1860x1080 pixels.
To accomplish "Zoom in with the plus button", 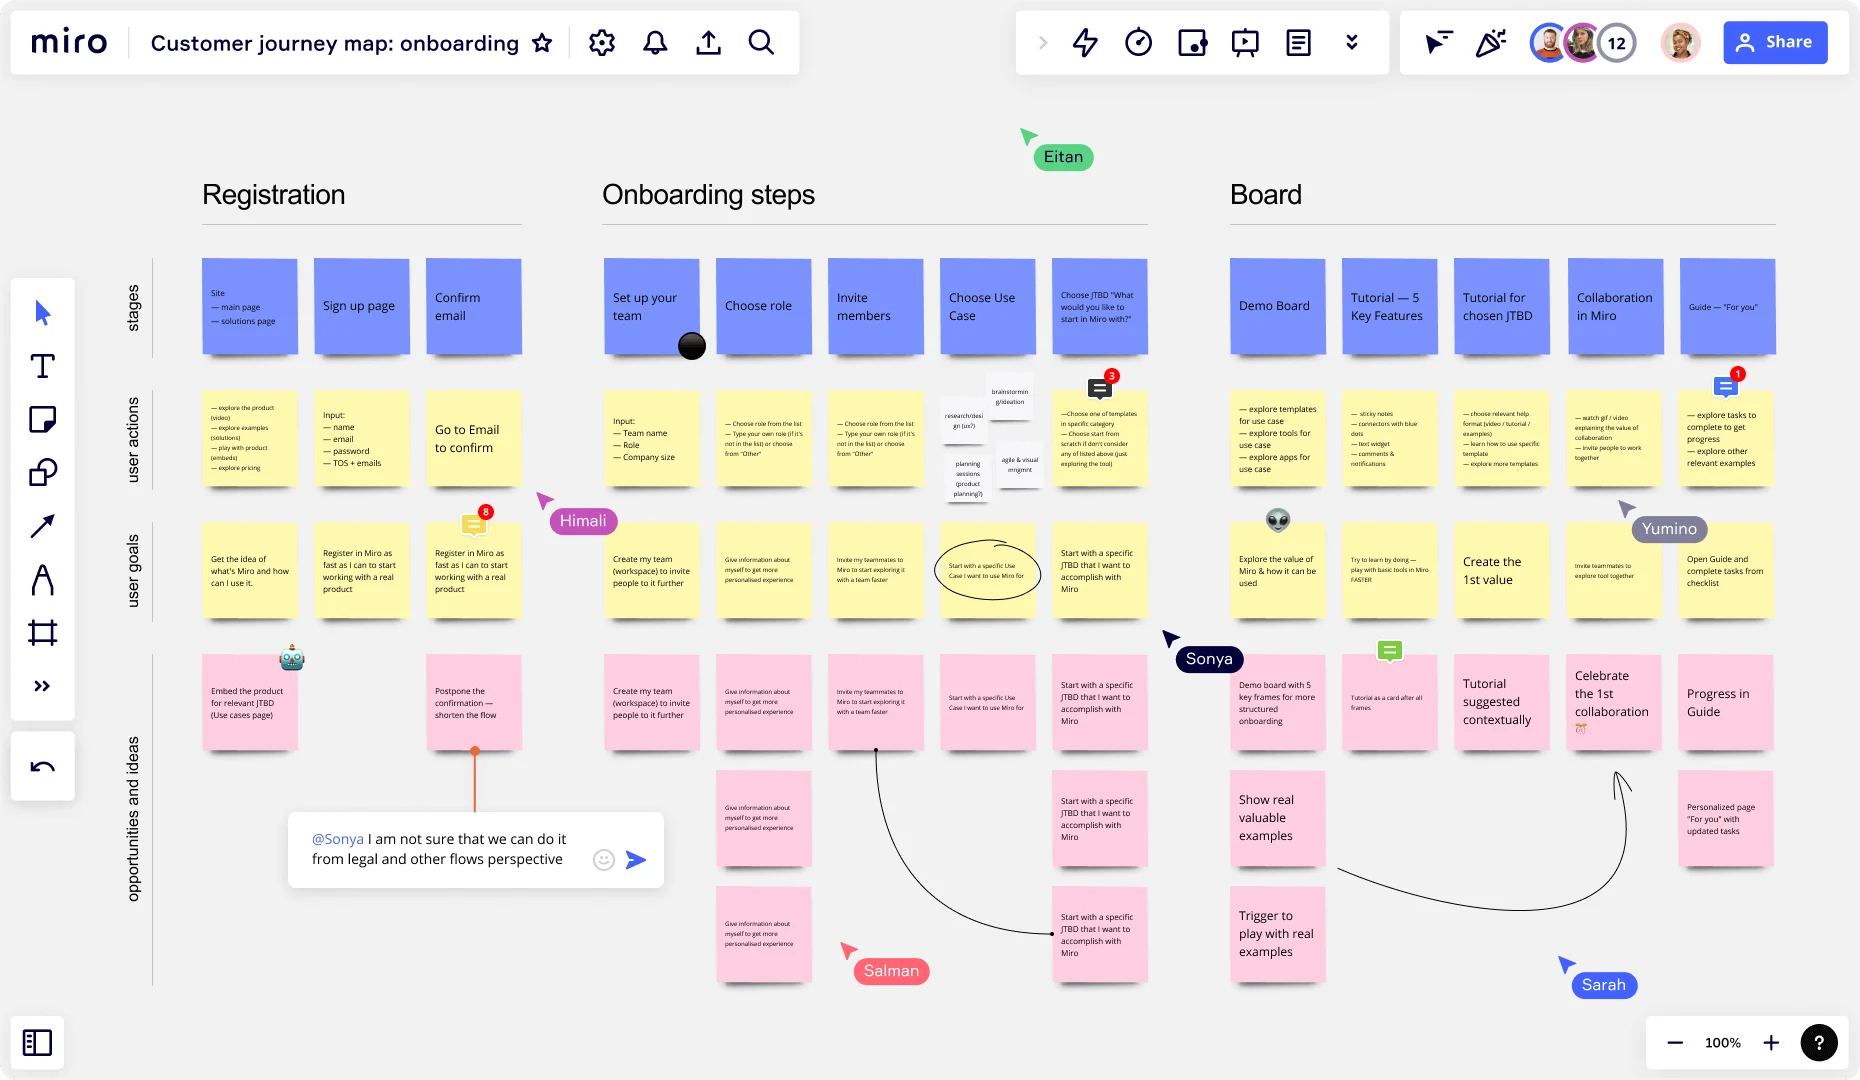I will (x=1771, y=1043).
